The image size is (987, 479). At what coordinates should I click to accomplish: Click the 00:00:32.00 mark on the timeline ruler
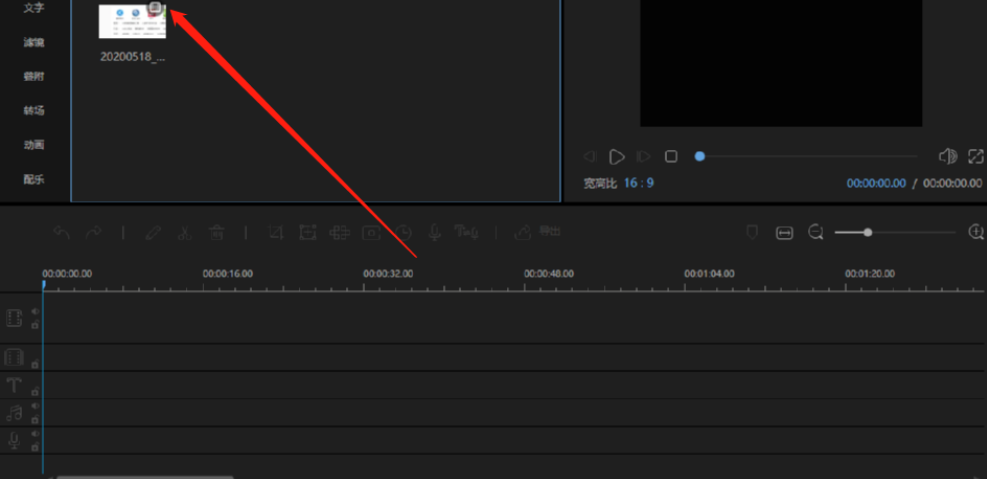click(388, 274)
